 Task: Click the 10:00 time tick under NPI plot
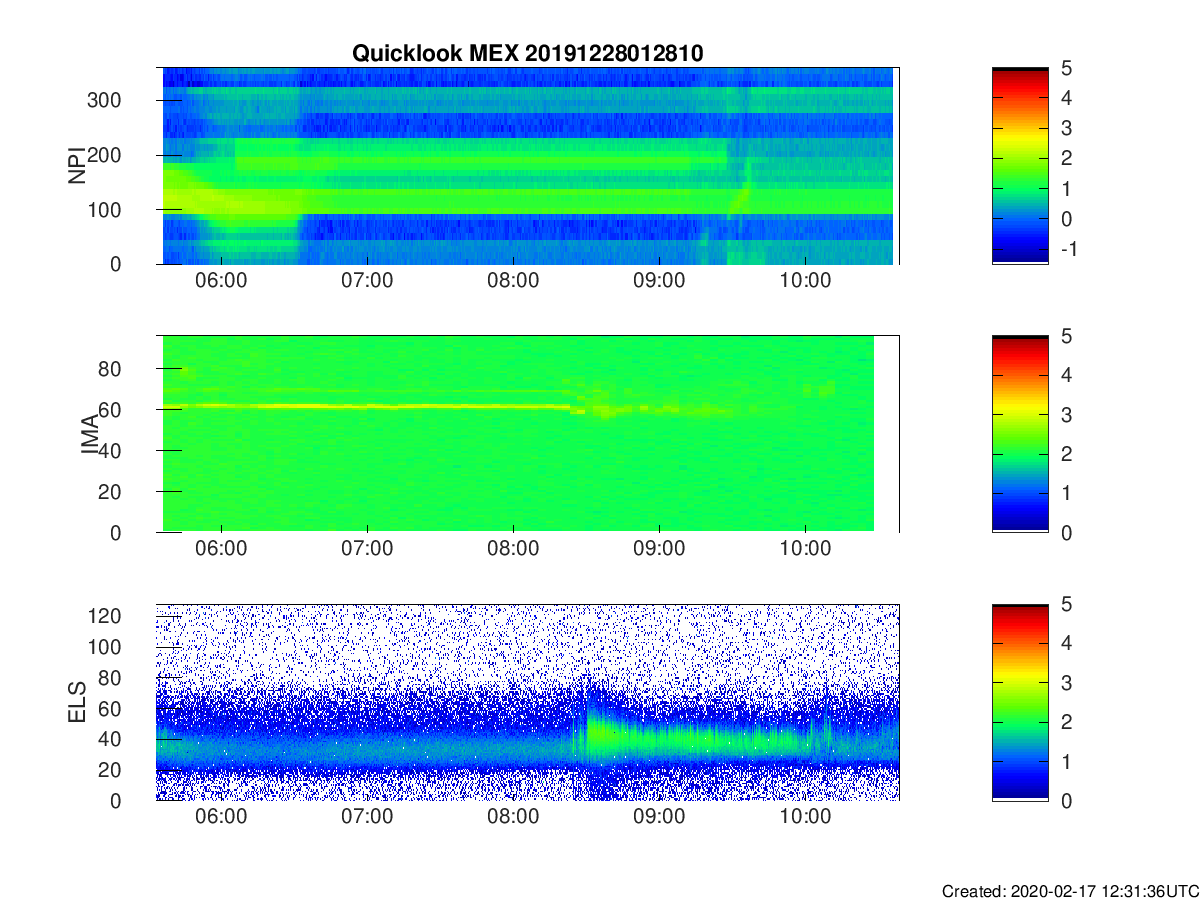(805, 280)
